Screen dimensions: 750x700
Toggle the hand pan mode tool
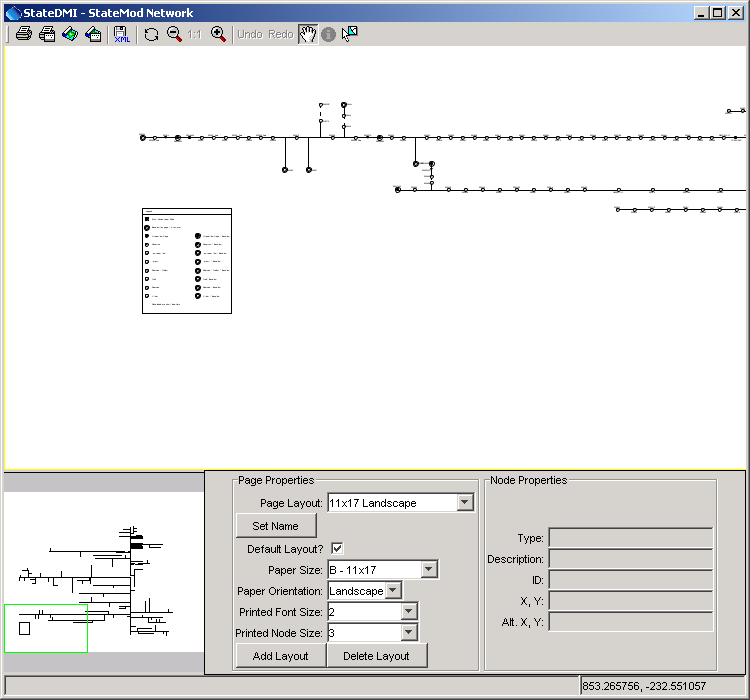click(x=308, y=34)
